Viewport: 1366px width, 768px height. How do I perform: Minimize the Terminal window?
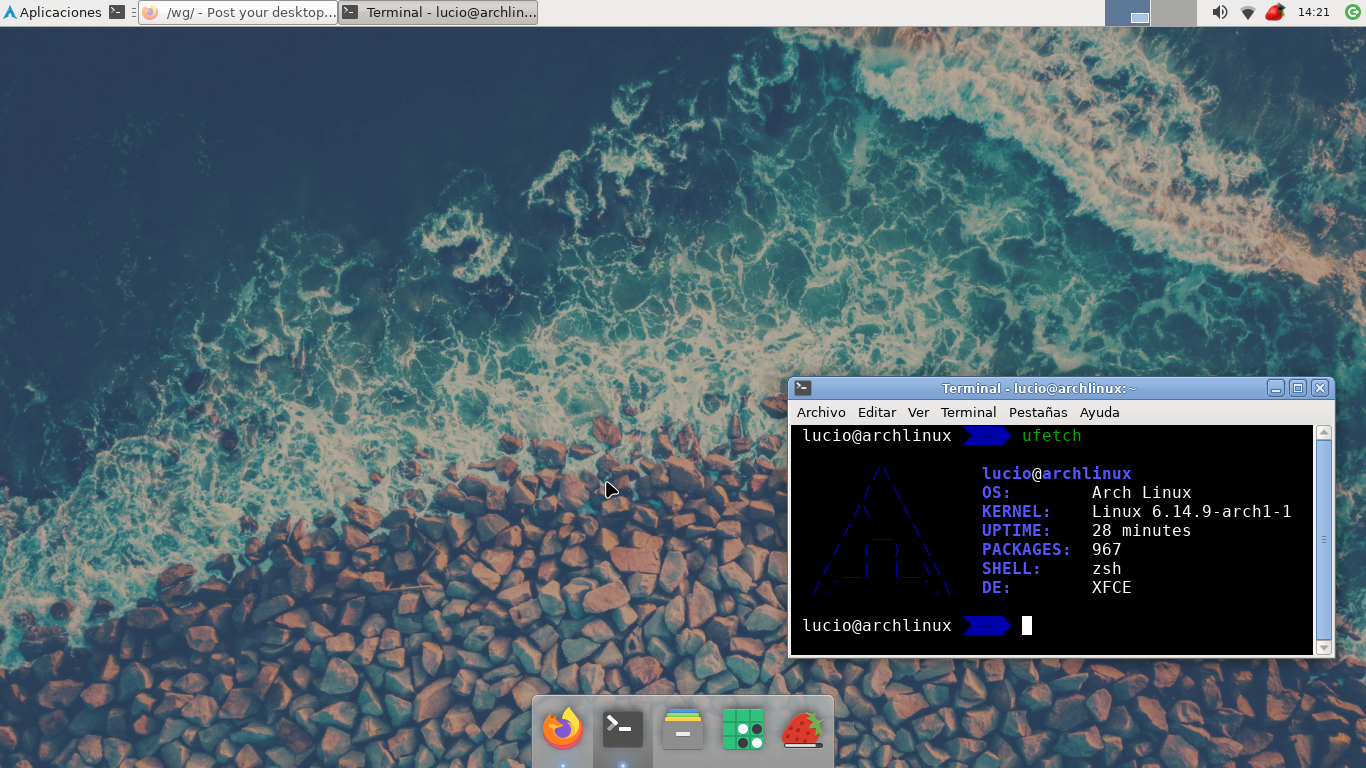(1275, 388)
